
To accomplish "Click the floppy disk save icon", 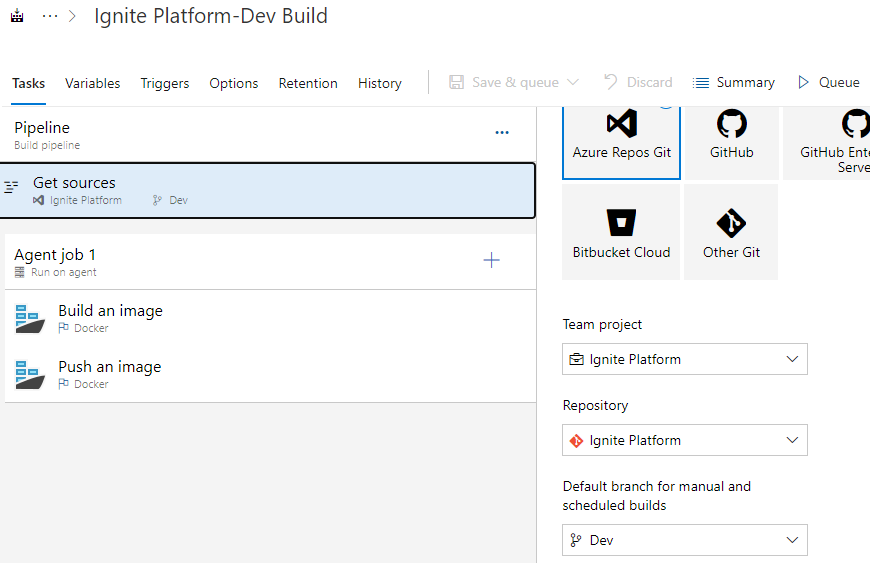I will tap(456, 83).
